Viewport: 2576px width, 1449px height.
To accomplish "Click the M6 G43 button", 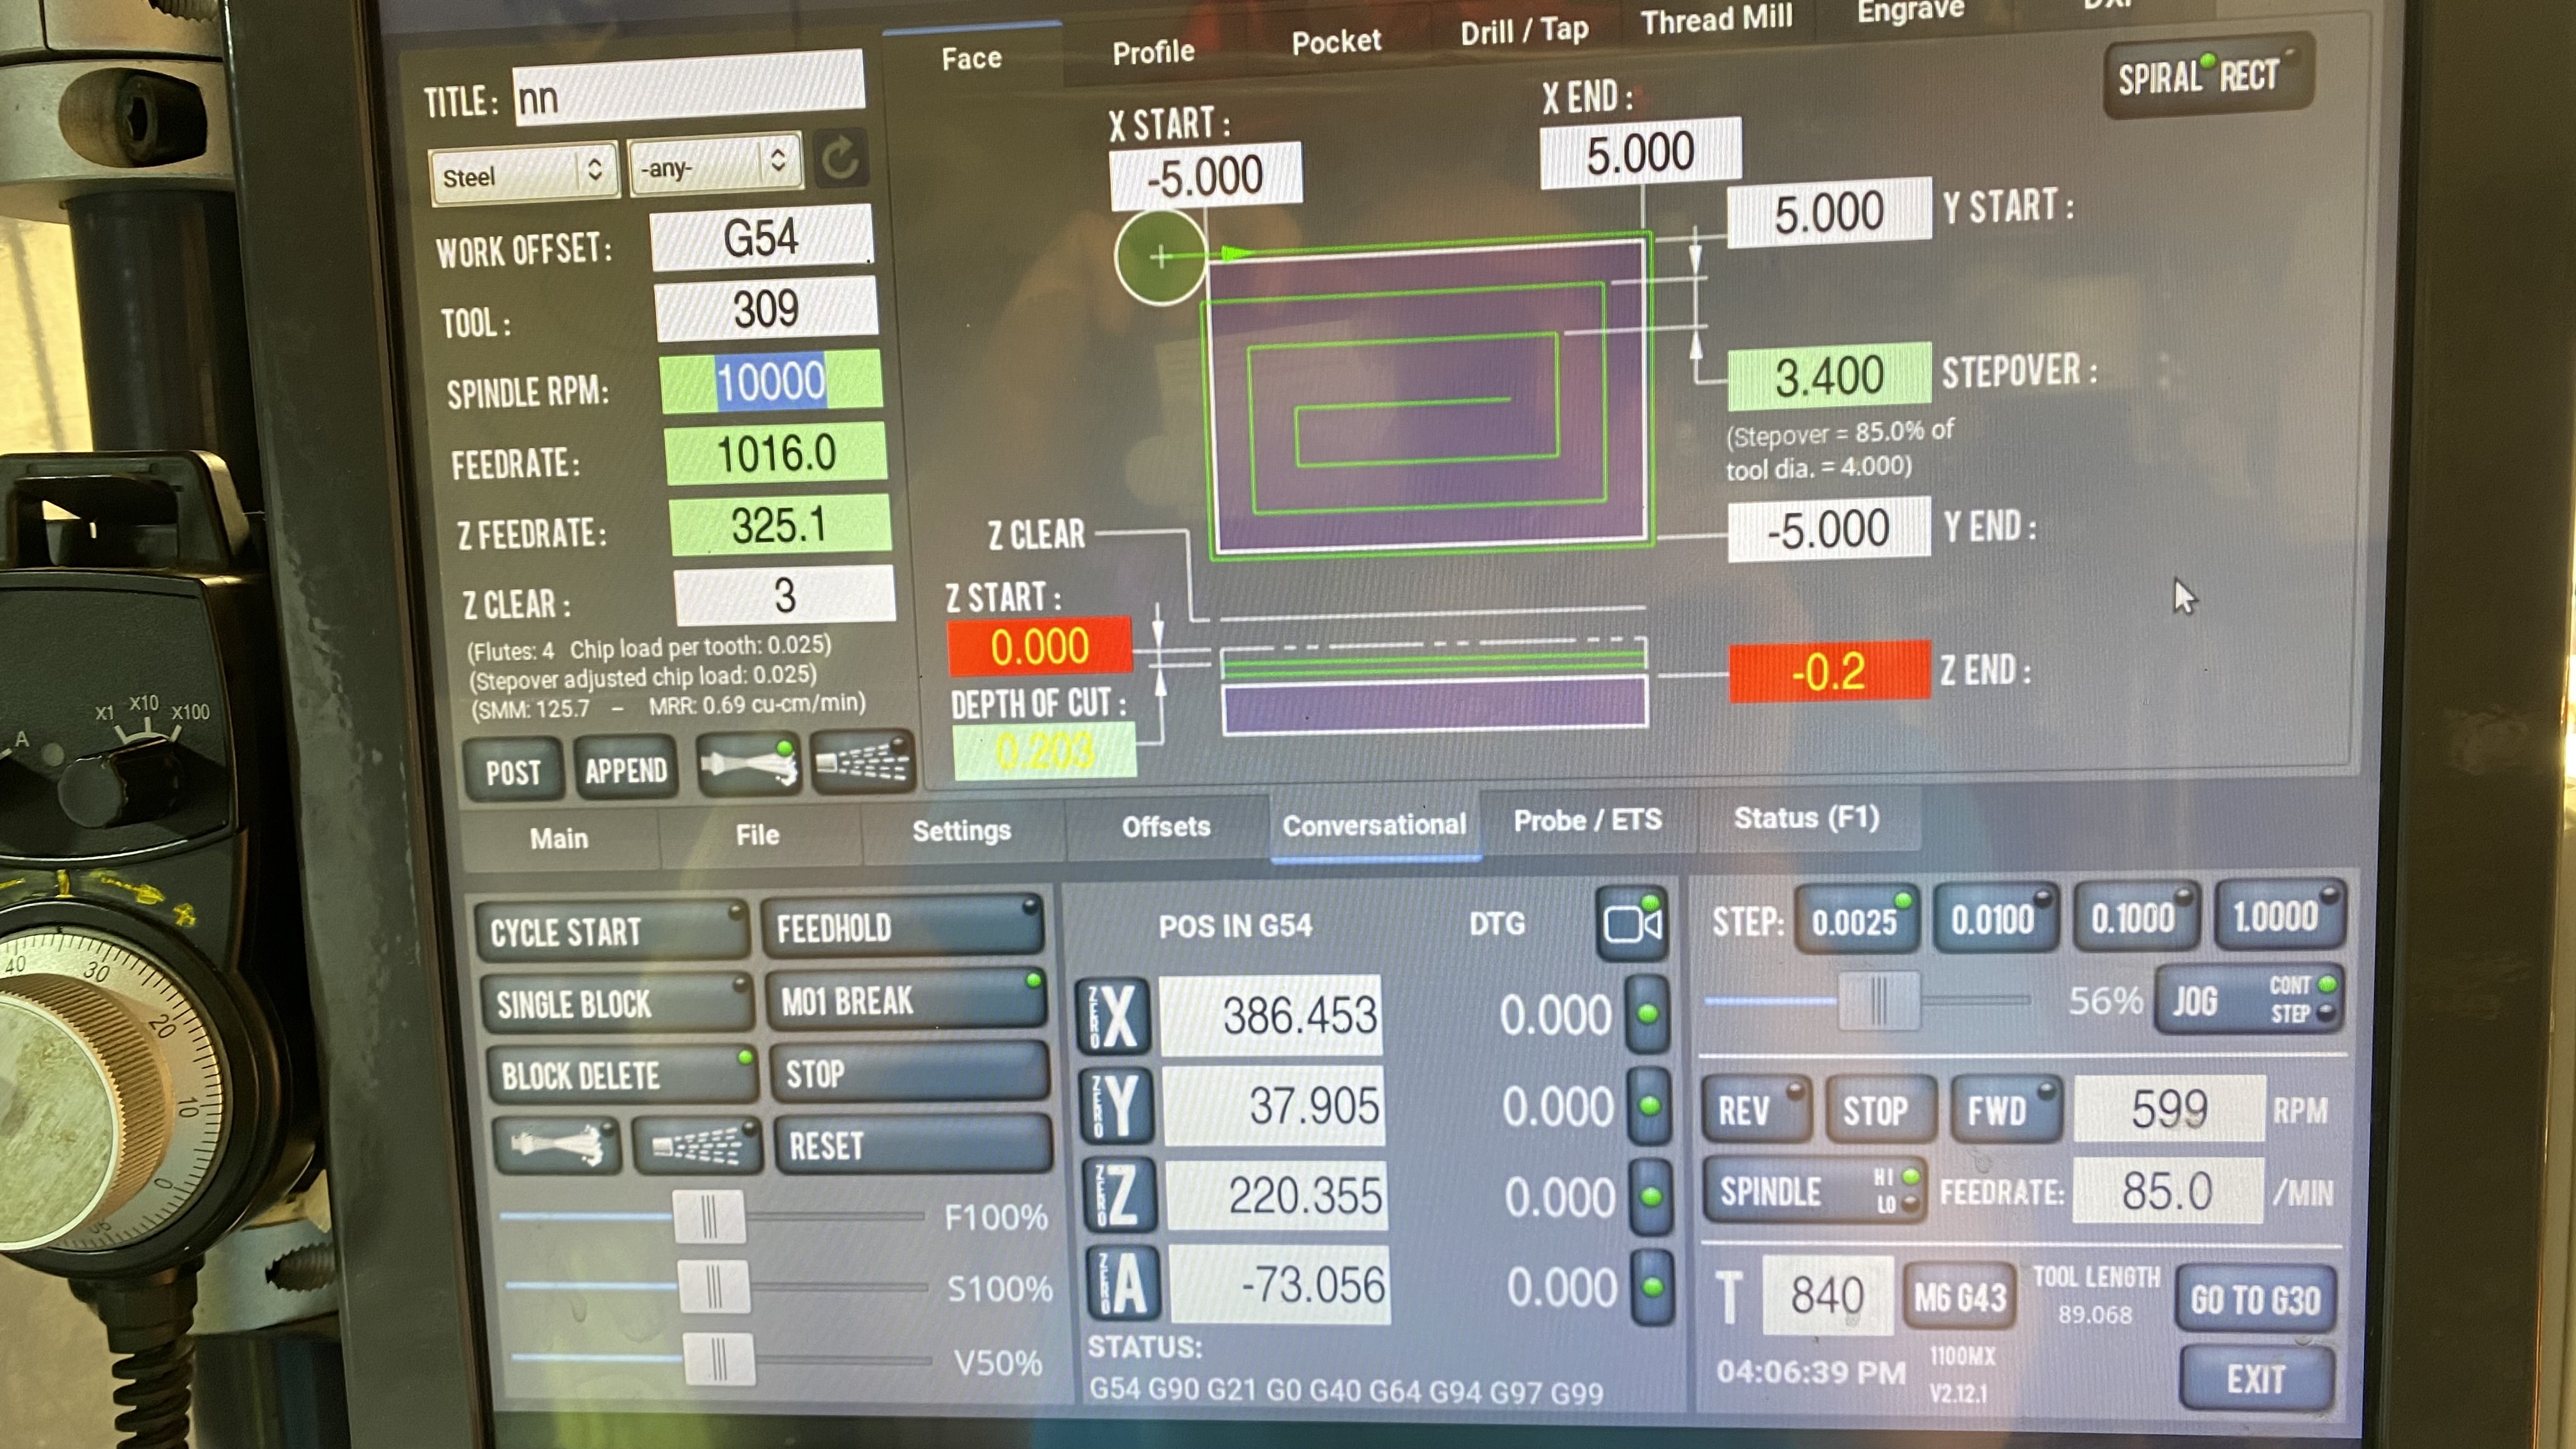I will pos(1960,1297).
